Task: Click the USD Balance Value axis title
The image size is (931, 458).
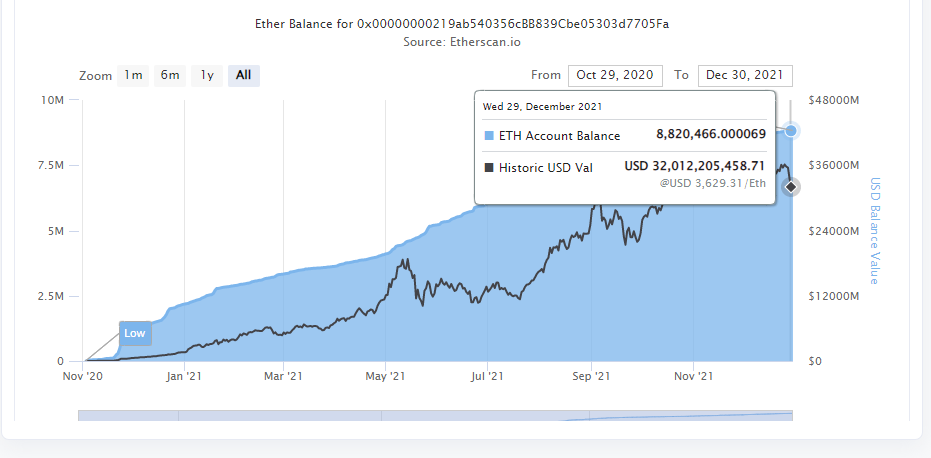Action: click(874, 231)
